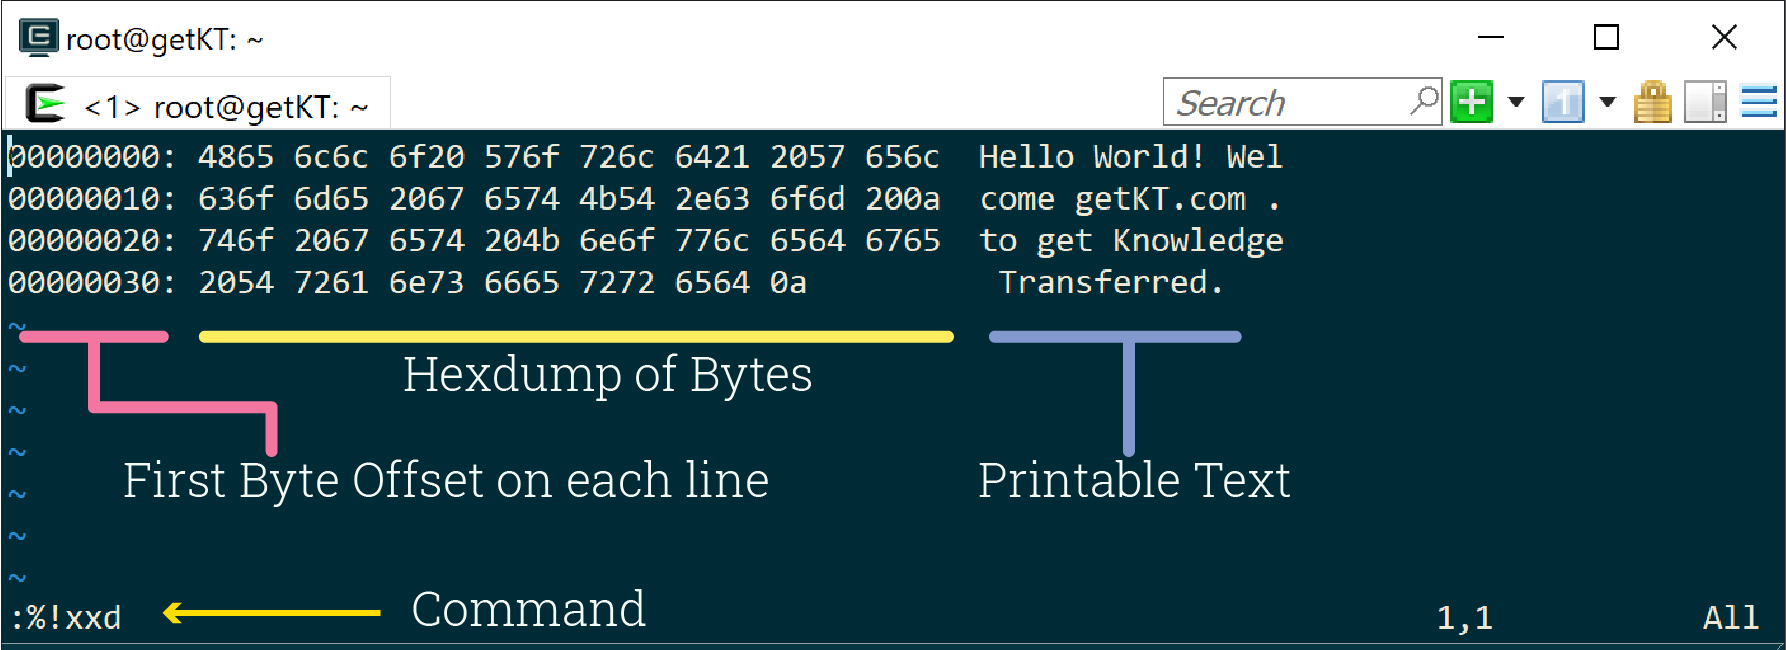Click hex value 4865 on first line
The image size is (1786, 650).
tap(236, 157)
